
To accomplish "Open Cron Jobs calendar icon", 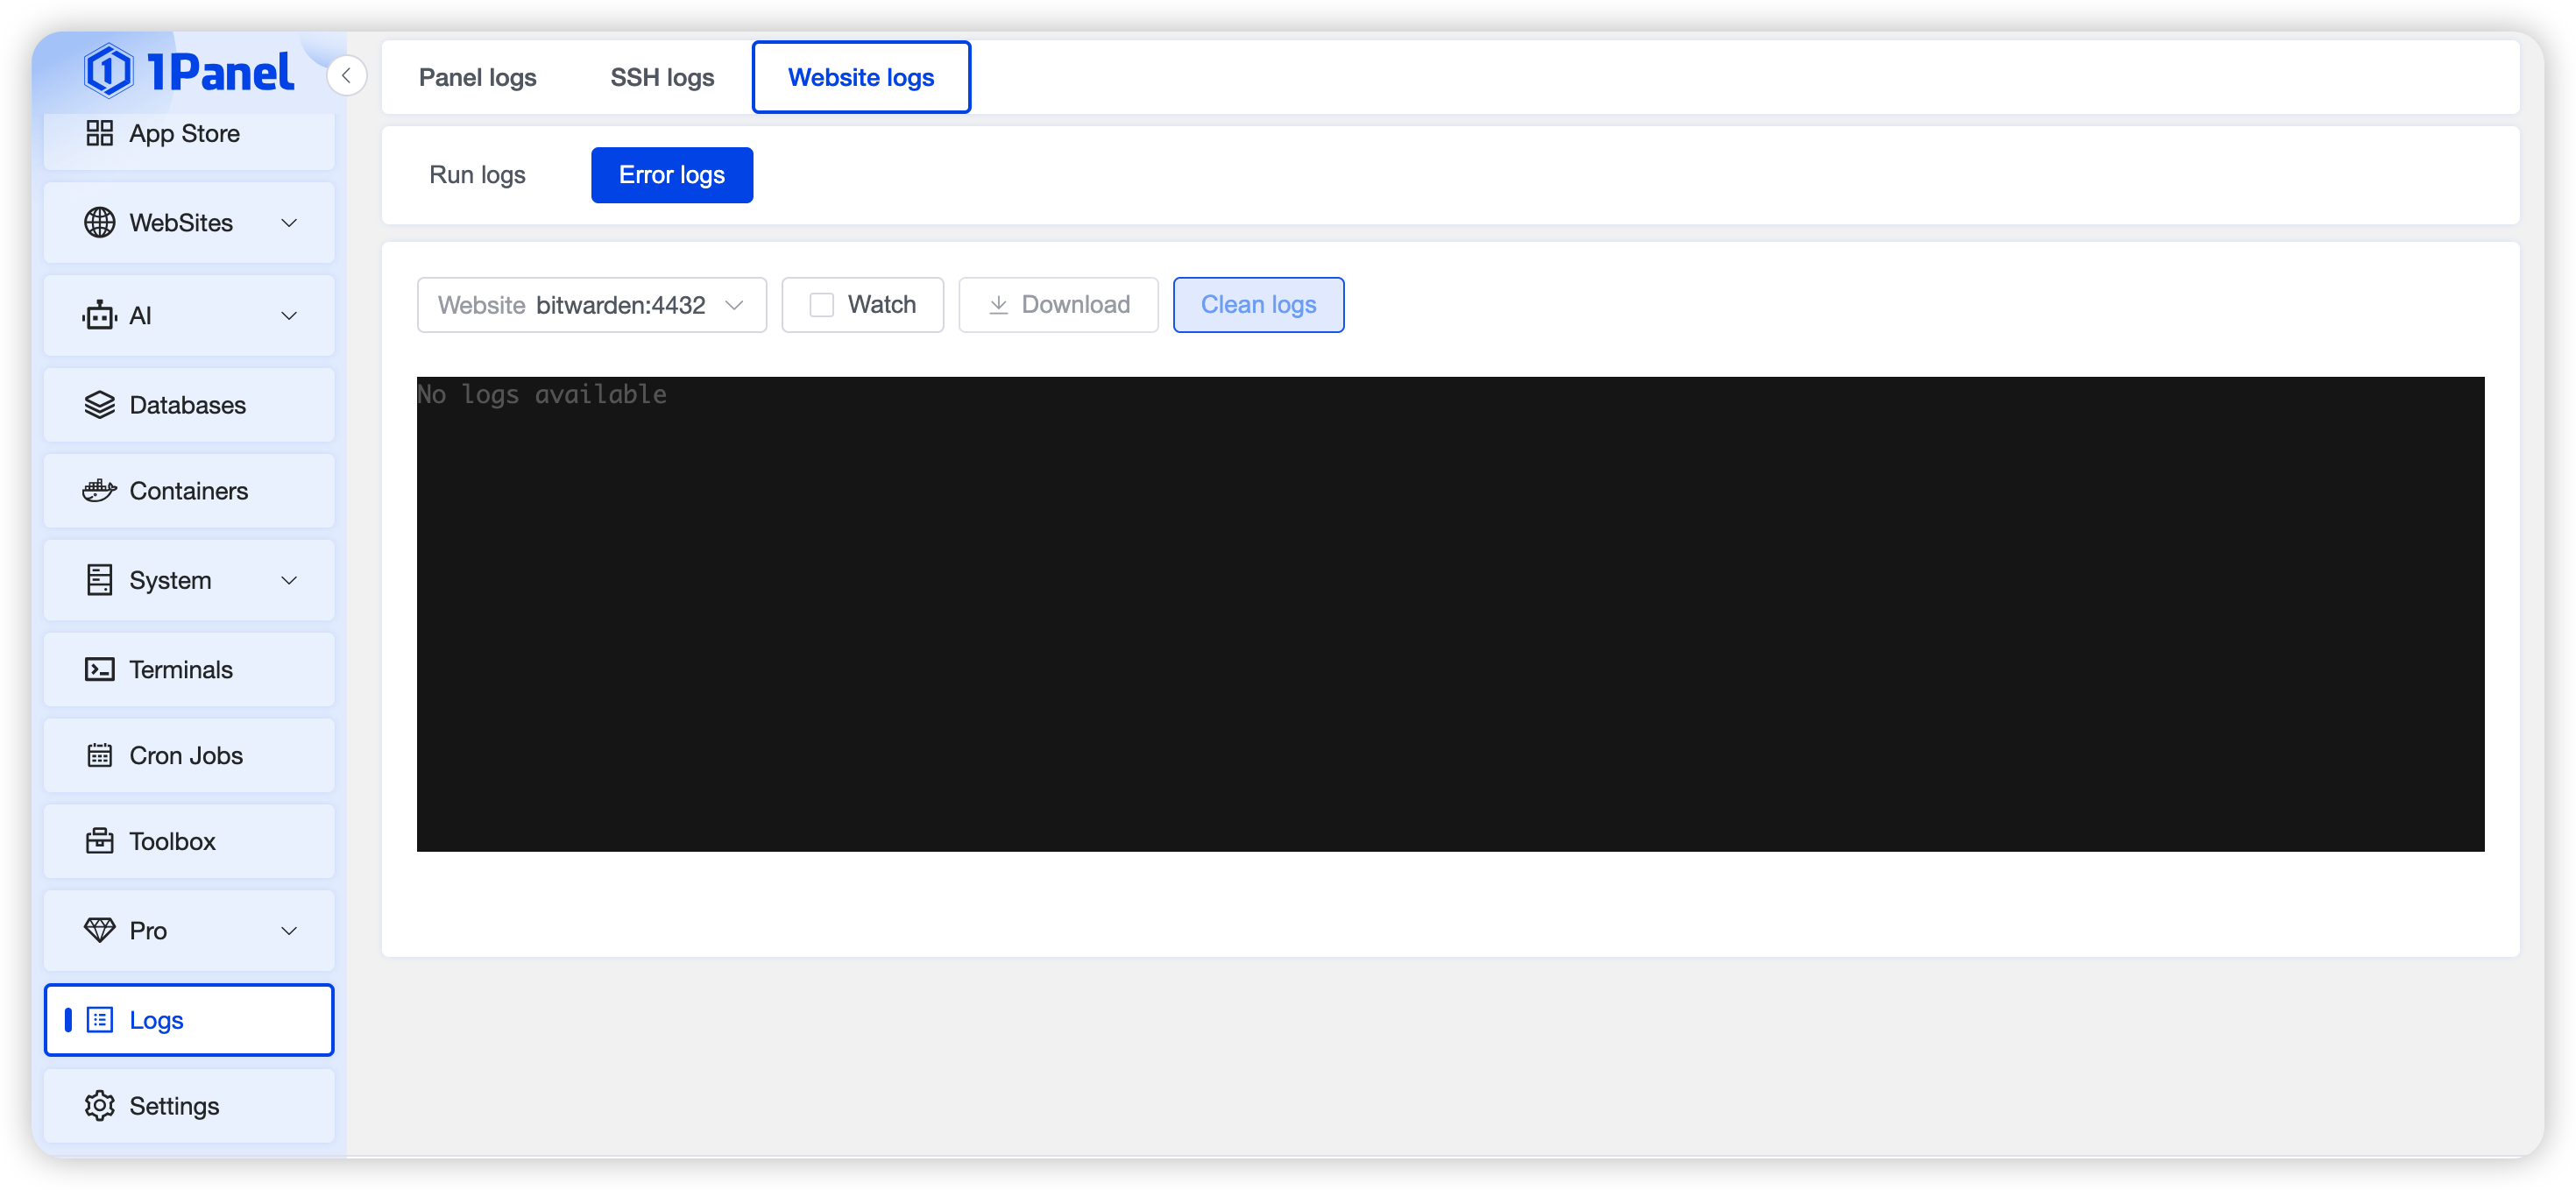I will [x=99, y=755].
